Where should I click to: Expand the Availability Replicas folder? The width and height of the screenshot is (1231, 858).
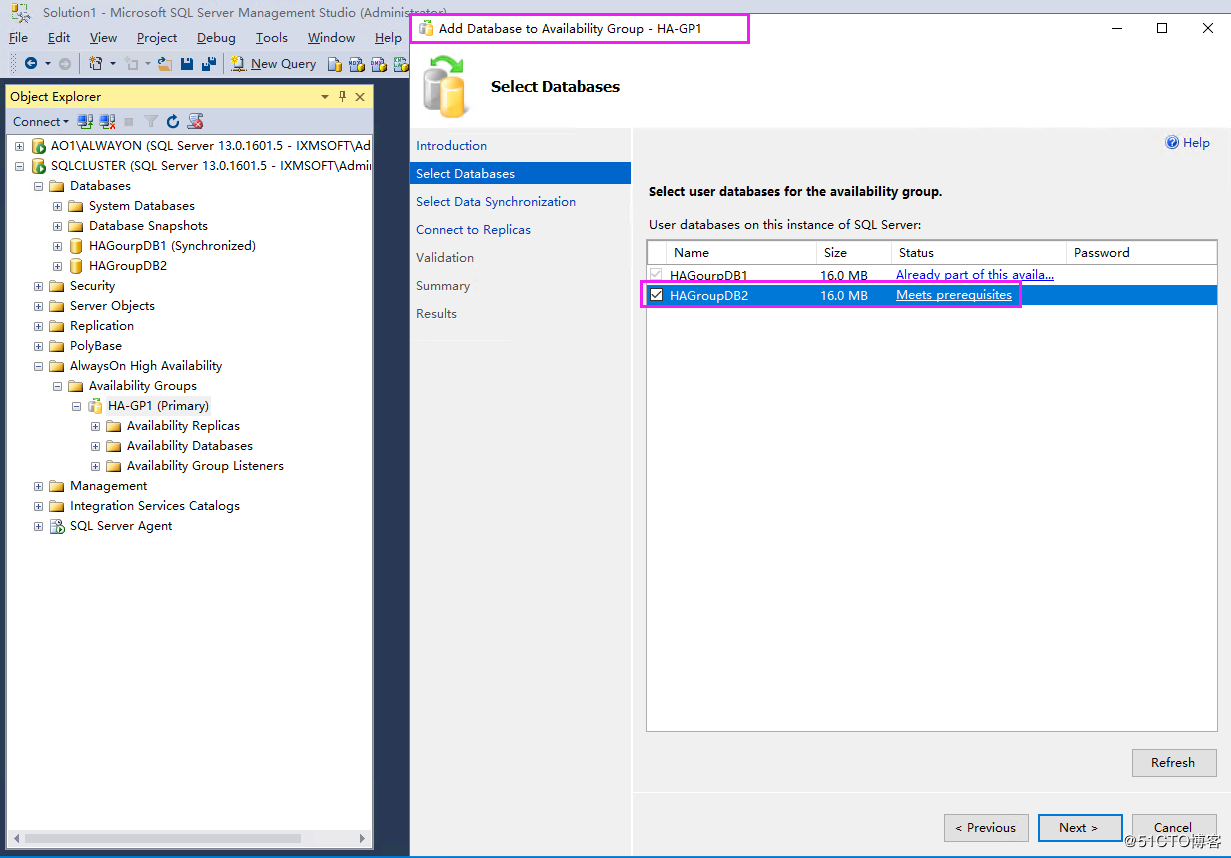pos(94,425)
